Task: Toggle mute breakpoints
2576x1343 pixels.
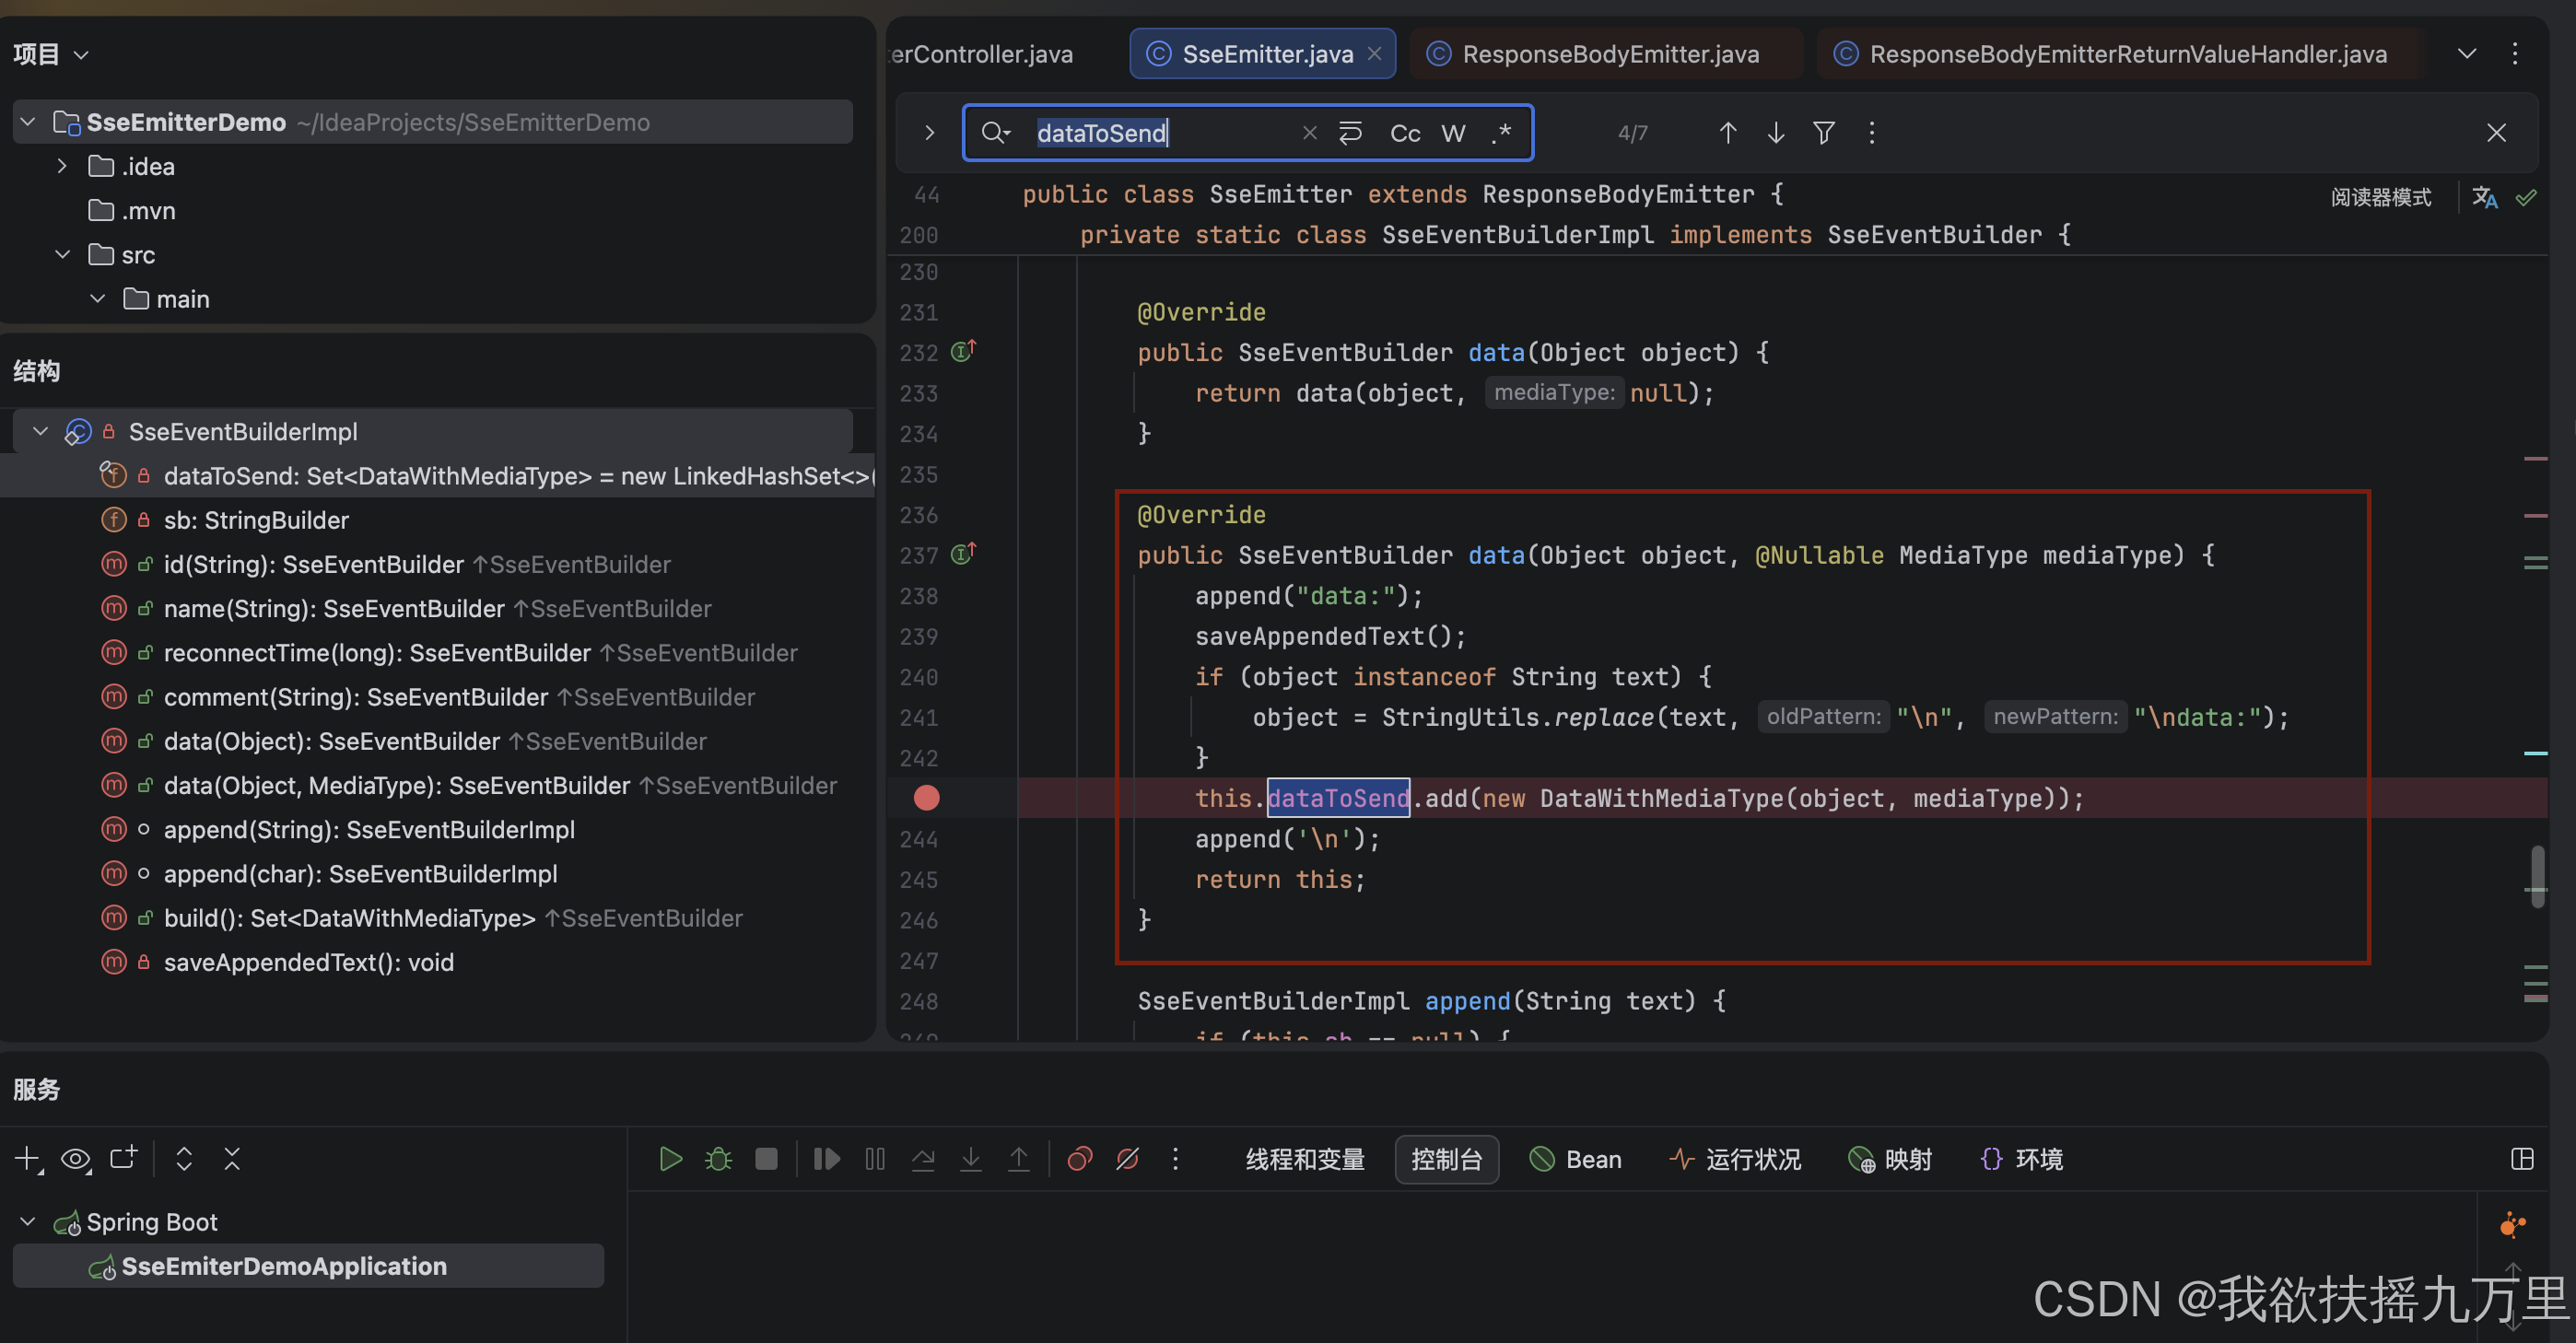Action: point(1127,1159)
